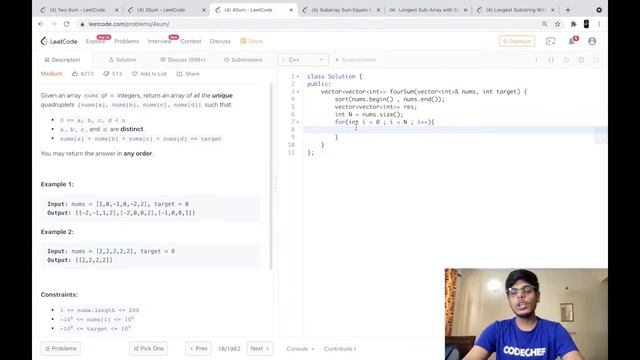
Task: Click the description panel scrollbar
Action: pos(271,176)
